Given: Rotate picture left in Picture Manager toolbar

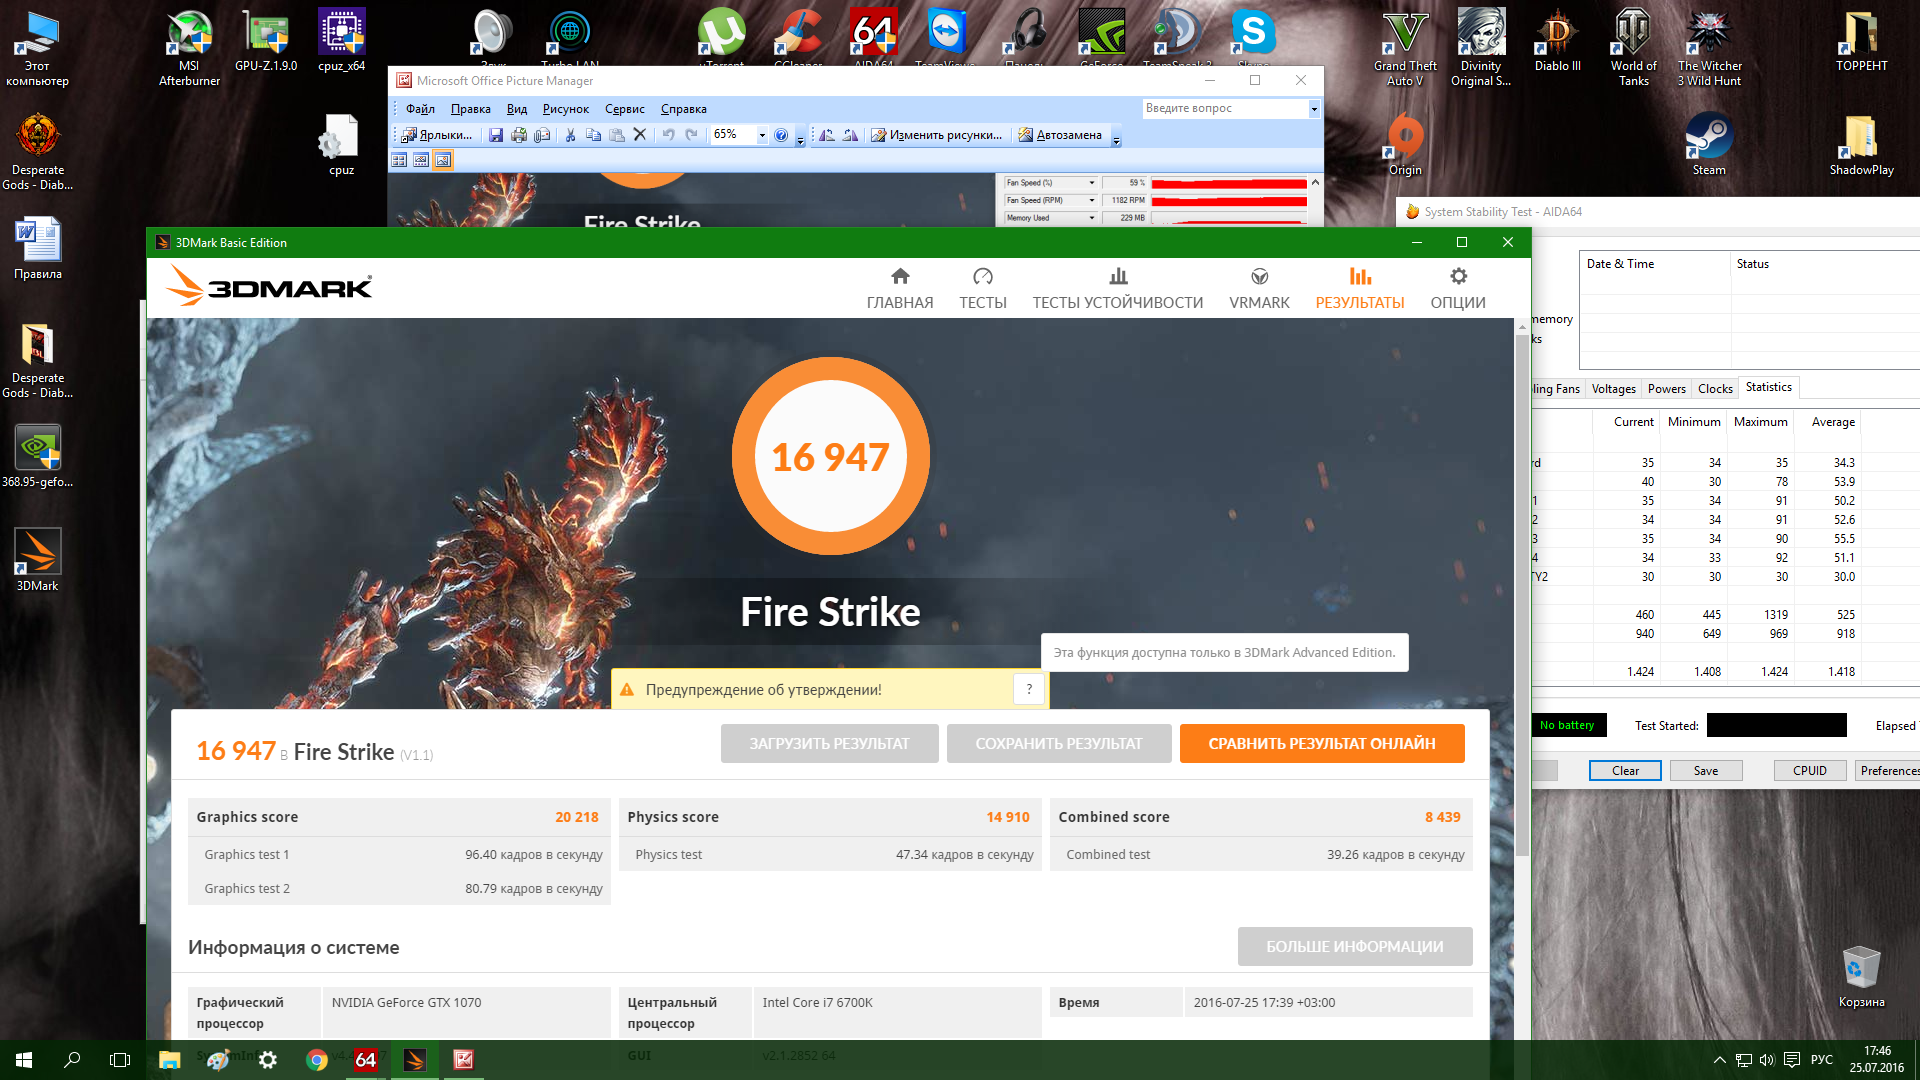Looking at the screenshot, I should [827, 135].
